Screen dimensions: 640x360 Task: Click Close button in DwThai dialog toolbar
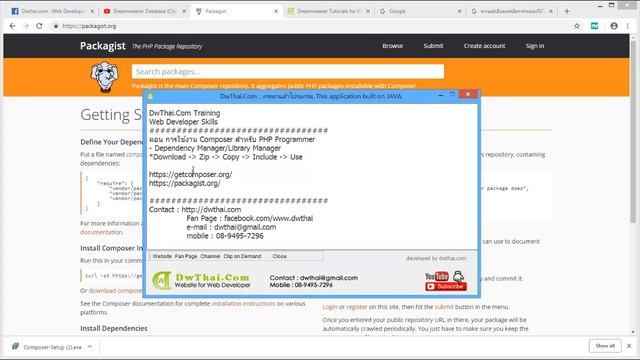pos(280,256)
